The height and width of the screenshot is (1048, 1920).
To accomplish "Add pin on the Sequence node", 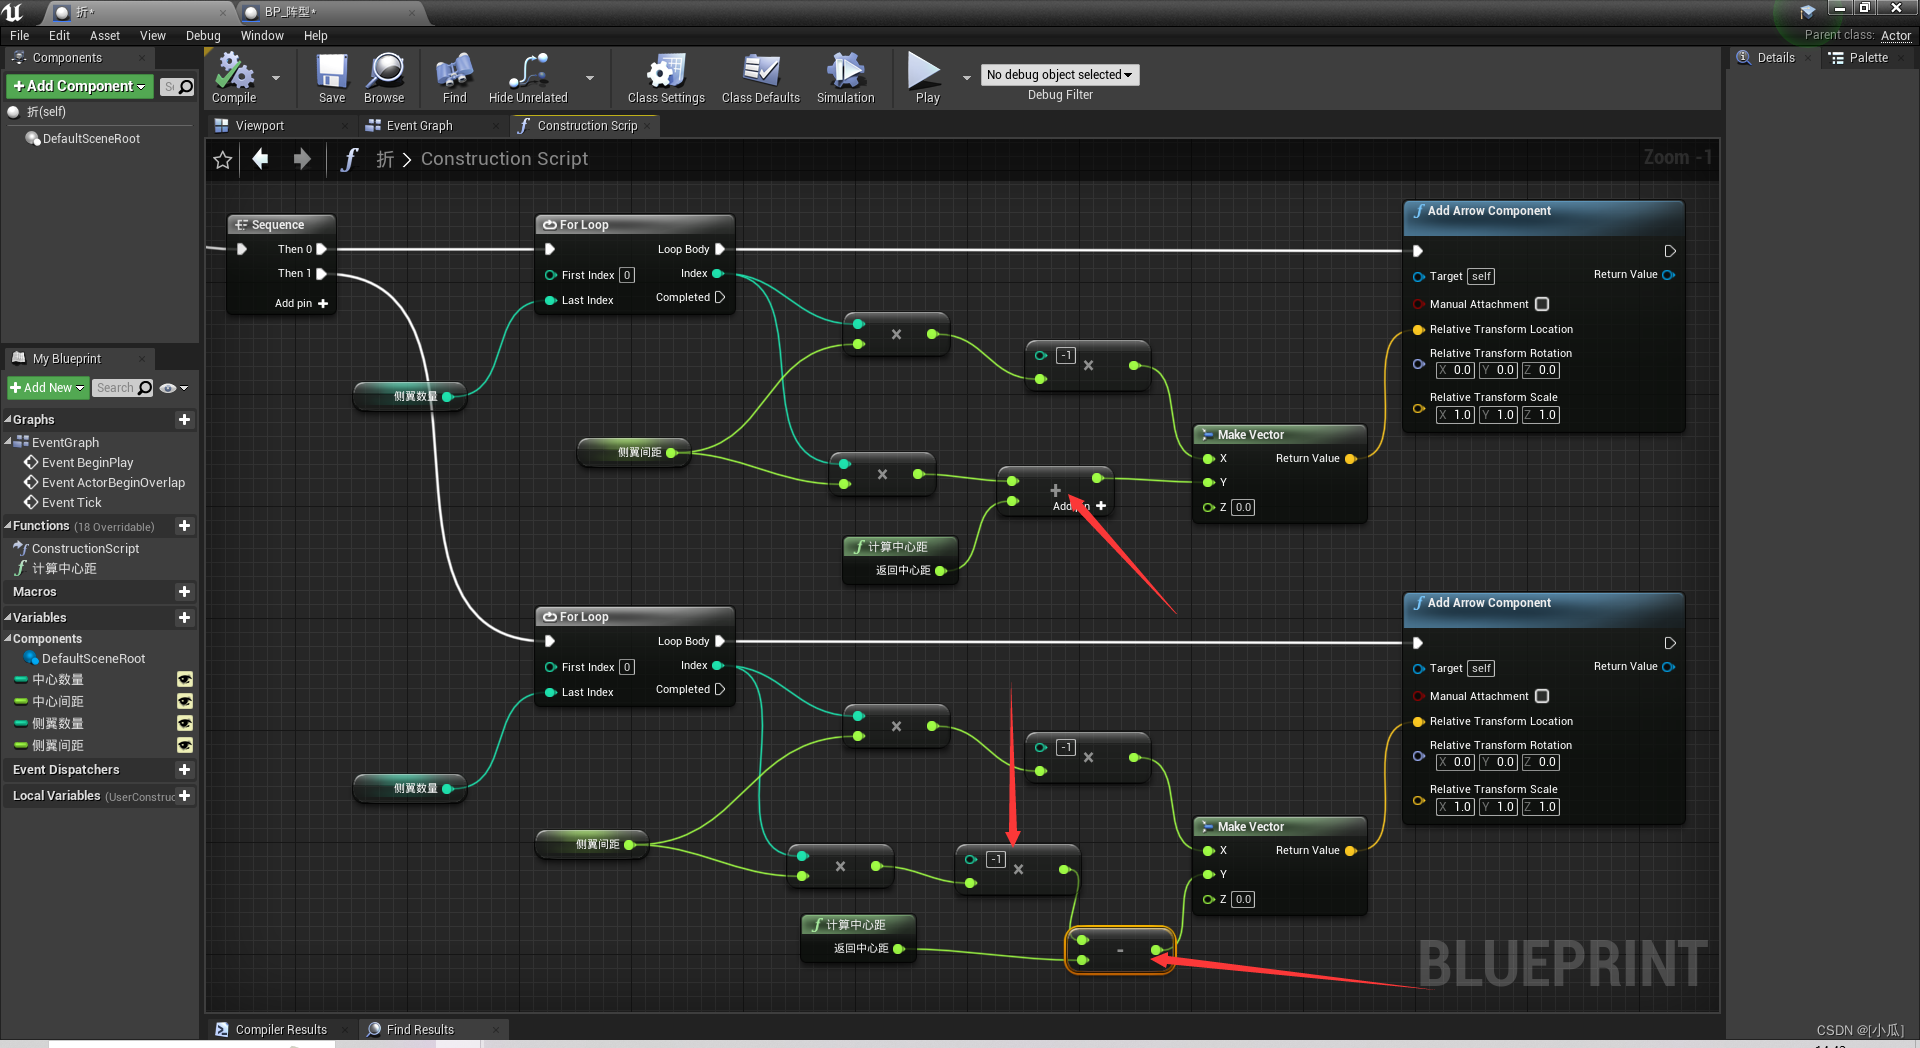I will [x=323, y=303].
